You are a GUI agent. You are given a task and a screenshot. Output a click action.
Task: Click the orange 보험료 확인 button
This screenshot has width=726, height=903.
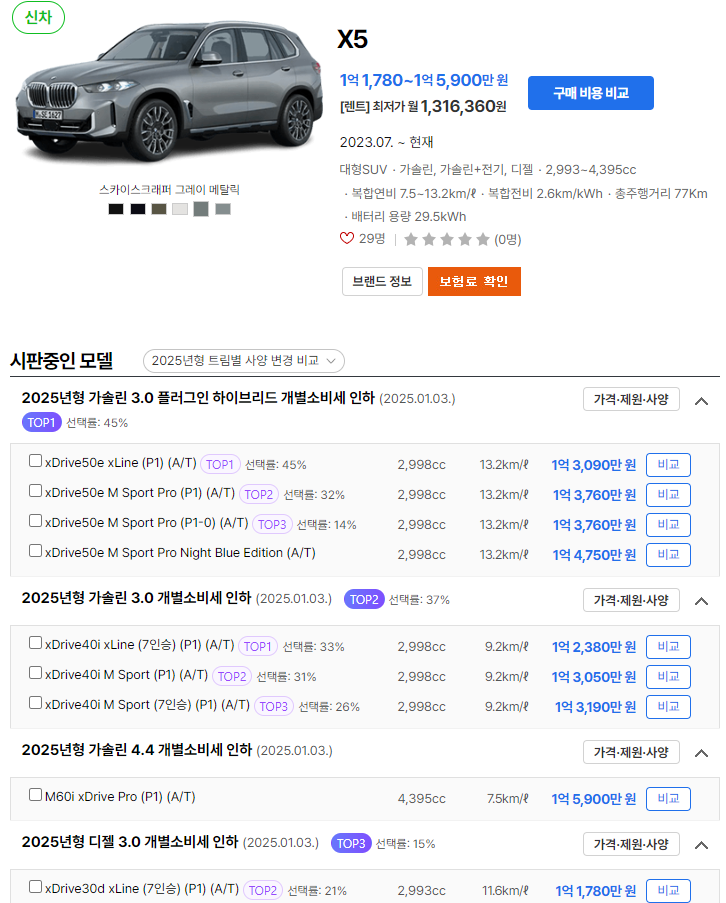coord(474,282)
